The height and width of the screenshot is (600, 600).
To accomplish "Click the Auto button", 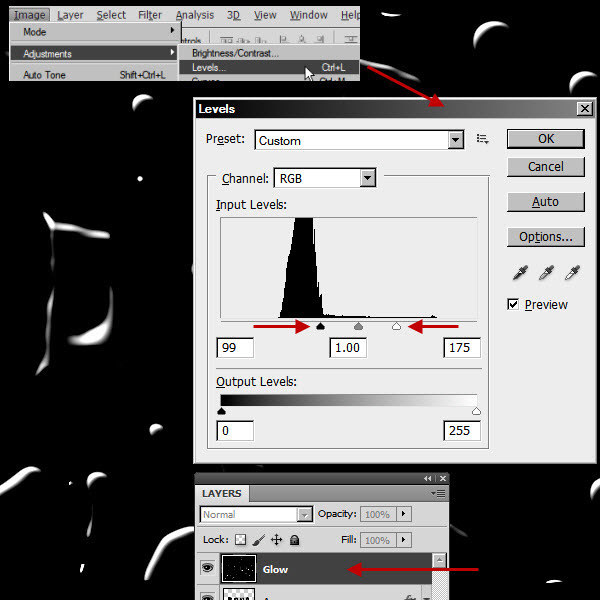I will [x=545, y=202].
